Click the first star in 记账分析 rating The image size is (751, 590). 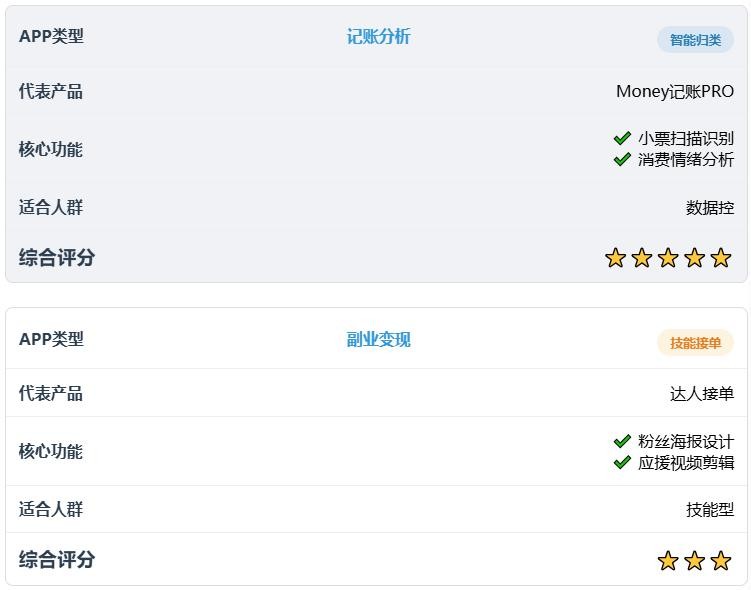[615, 258]
